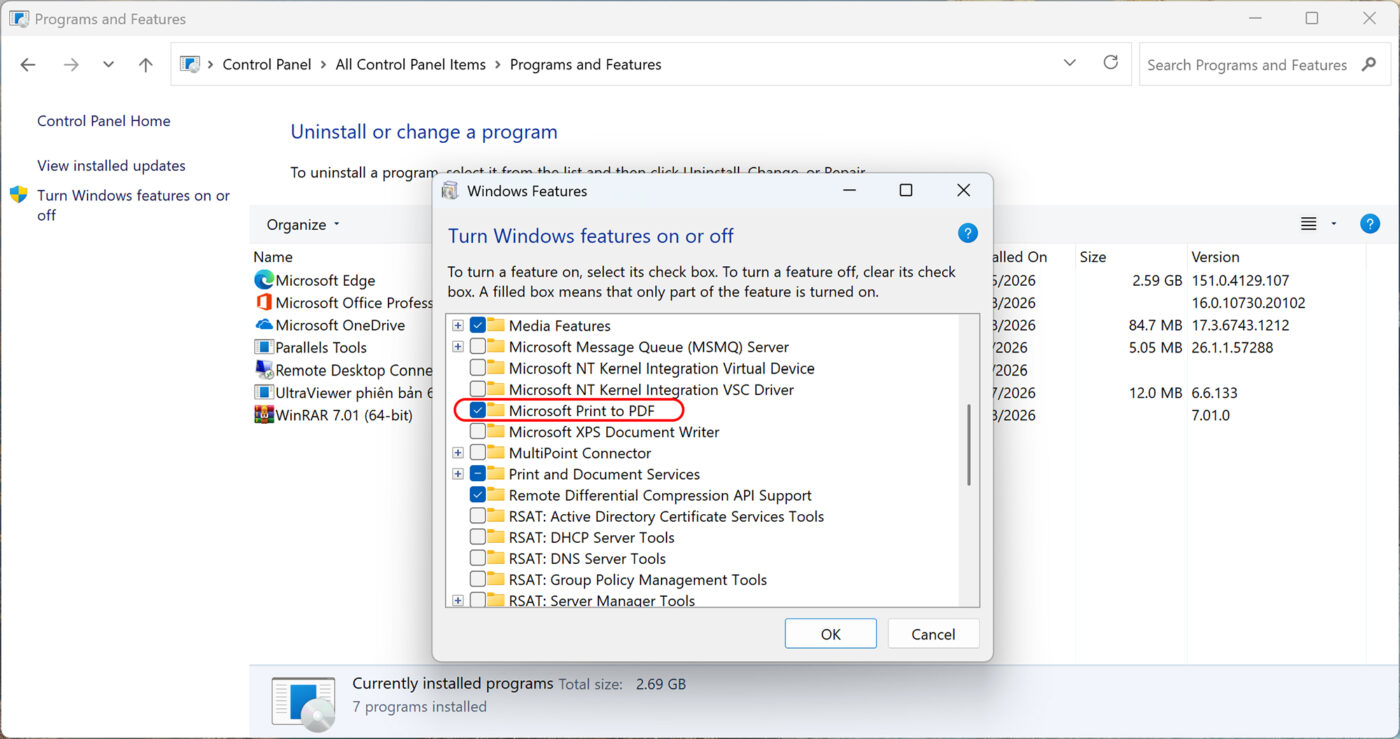The width and height of the screenshot is (1400, 739).
Task: Expand the MSMQ Server tree node
Action: pyautogui.click(x=458, y=346)
